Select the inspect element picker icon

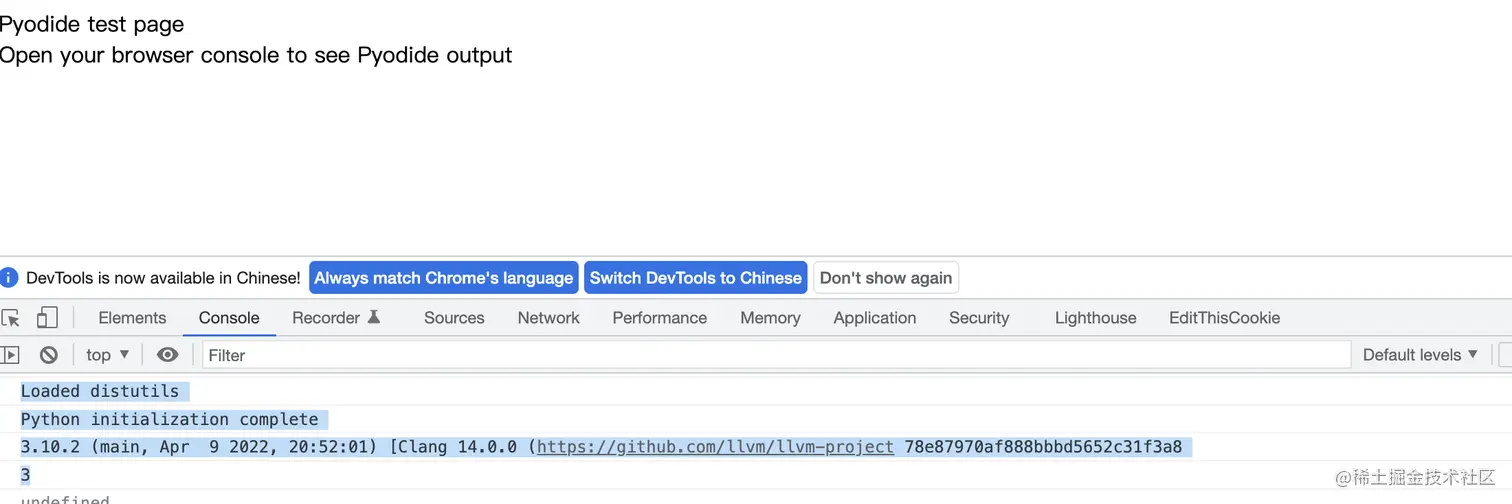coord(11,318)
